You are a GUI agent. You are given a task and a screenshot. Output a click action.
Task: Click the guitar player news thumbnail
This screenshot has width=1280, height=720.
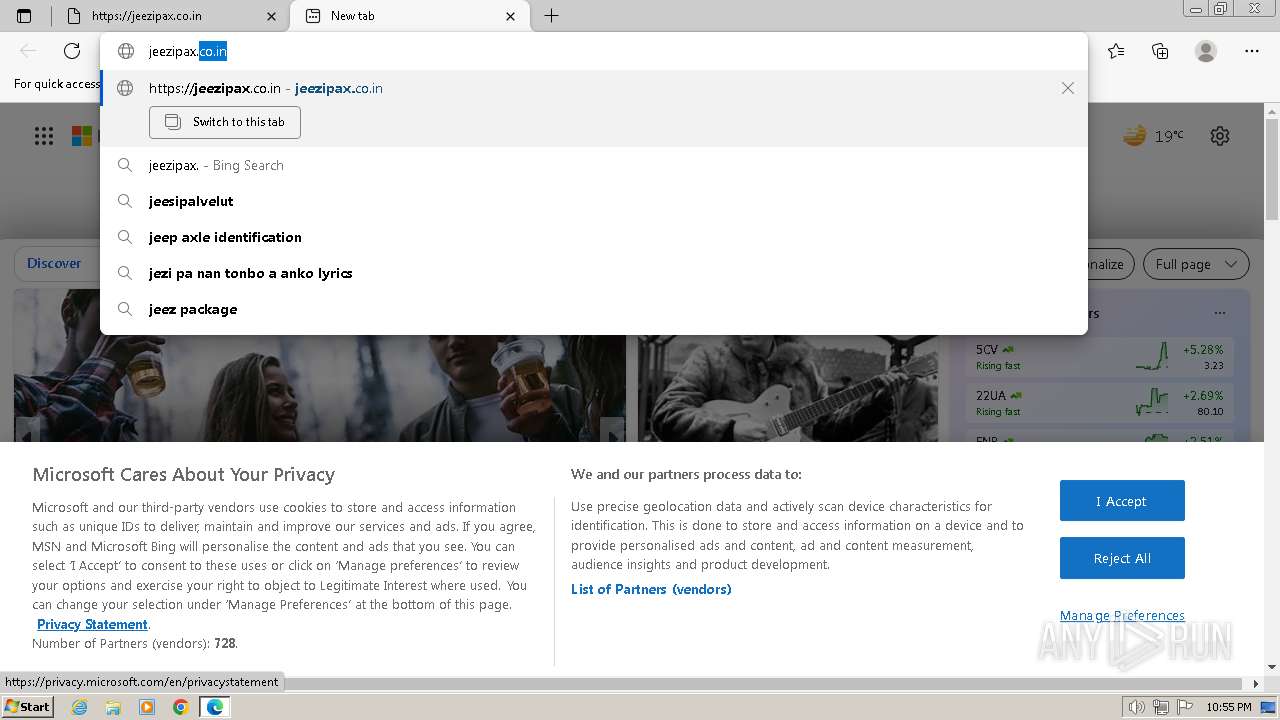[x=788, y=388]
